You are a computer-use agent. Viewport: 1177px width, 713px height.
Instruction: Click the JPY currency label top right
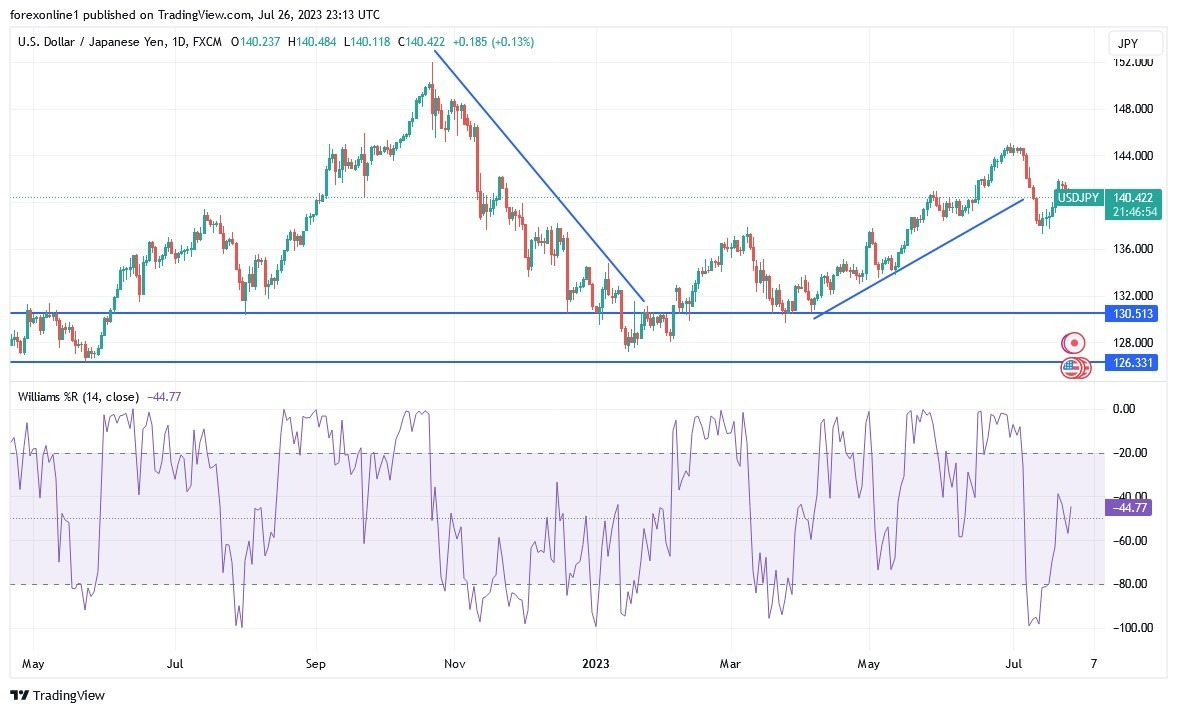tap(1136, 43)
